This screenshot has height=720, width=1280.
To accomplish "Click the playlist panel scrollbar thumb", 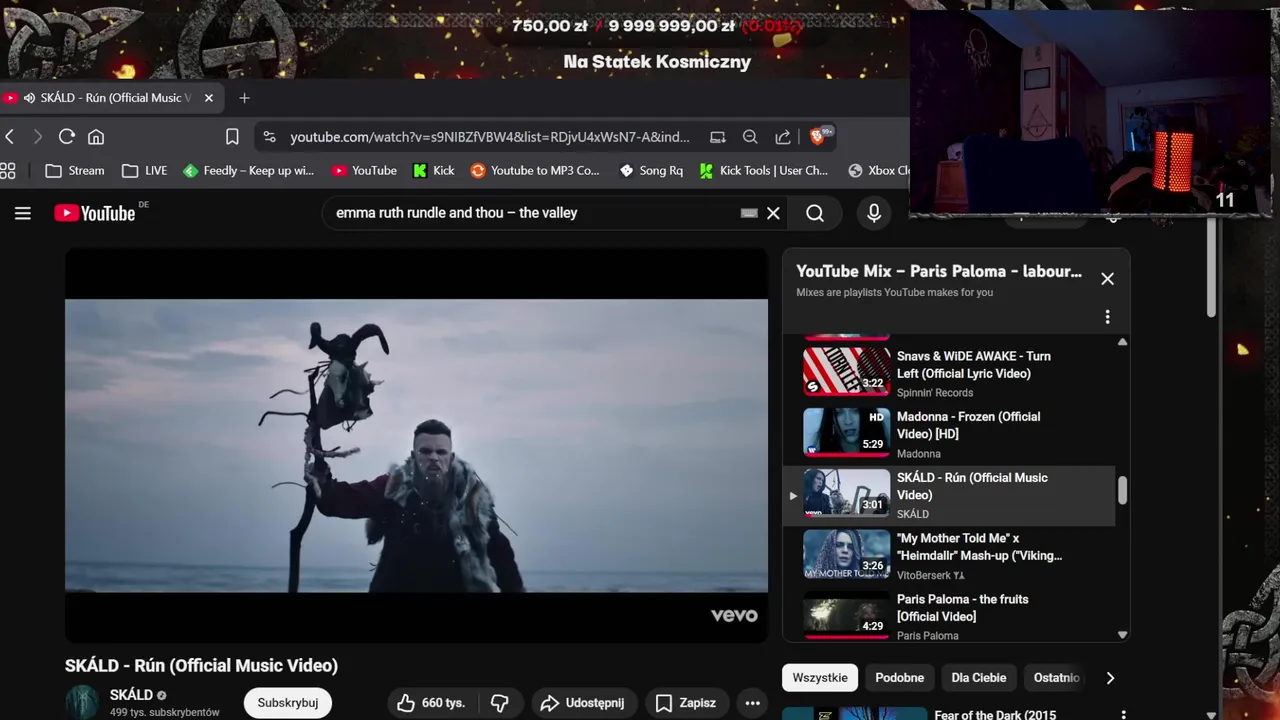I will click(x=1122, y=490).
